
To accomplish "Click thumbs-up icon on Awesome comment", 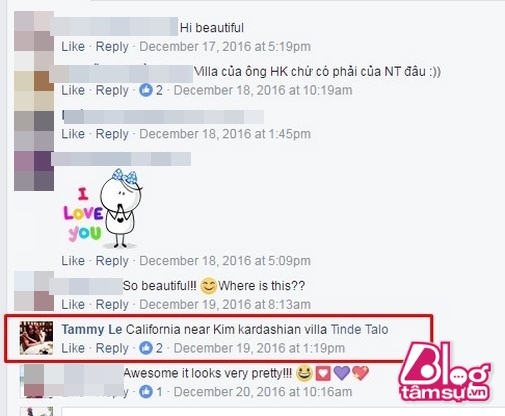I will [x=146, y=392].
